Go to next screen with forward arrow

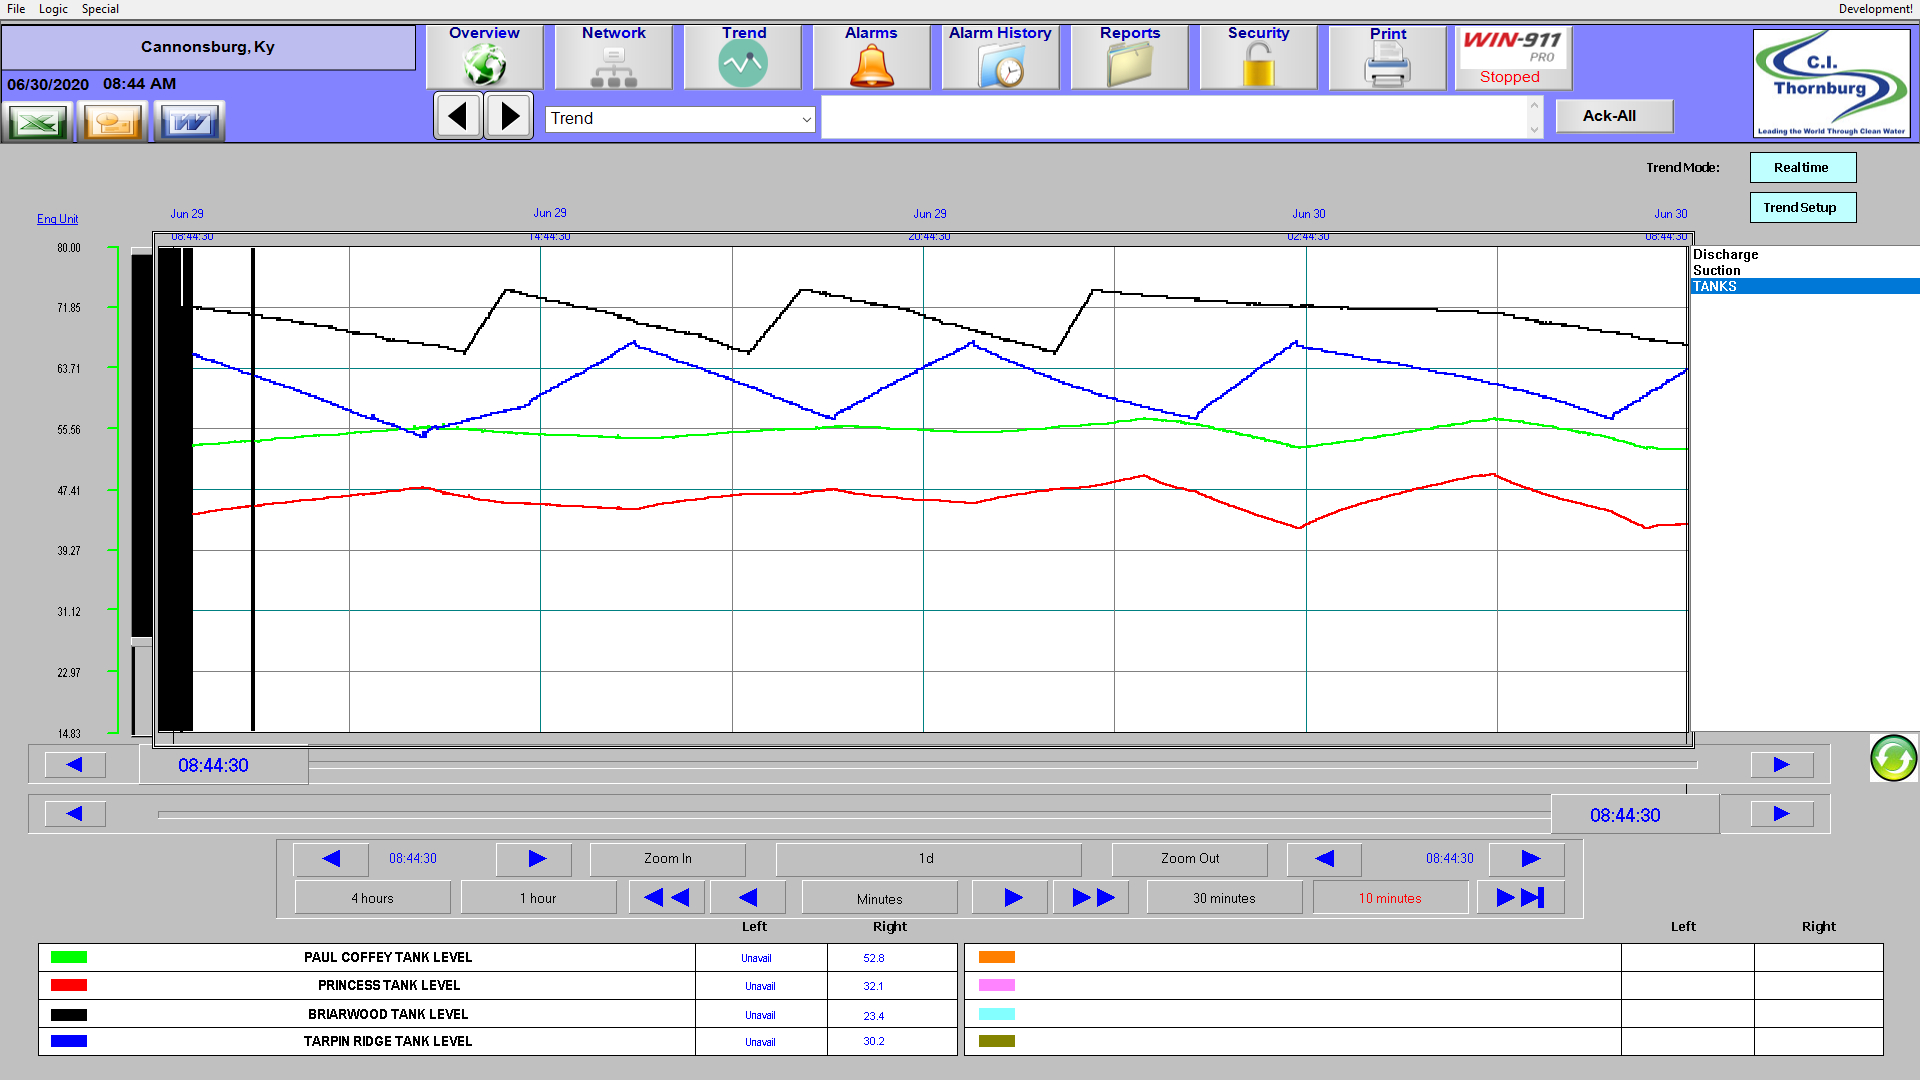(509, 116)
